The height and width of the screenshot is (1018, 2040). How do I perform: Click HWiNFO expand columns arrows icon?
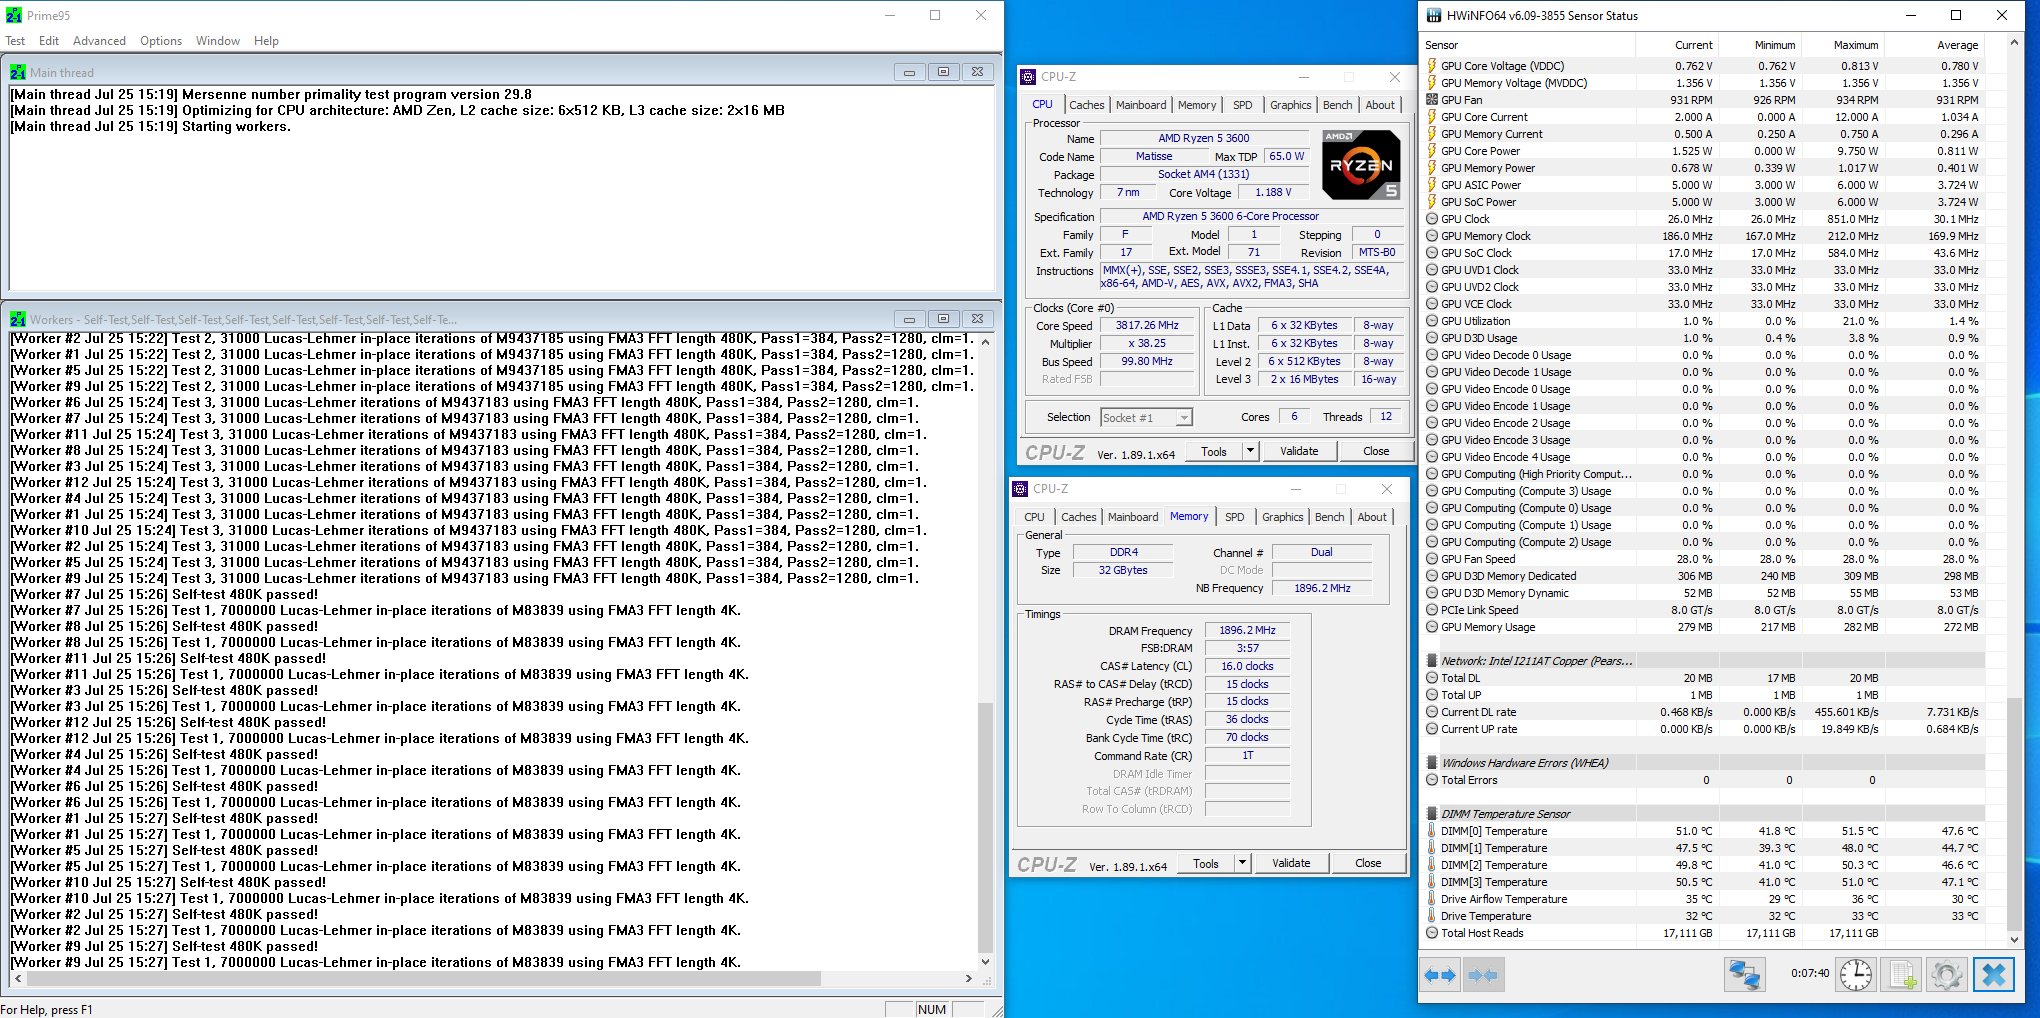[1441, 975]
